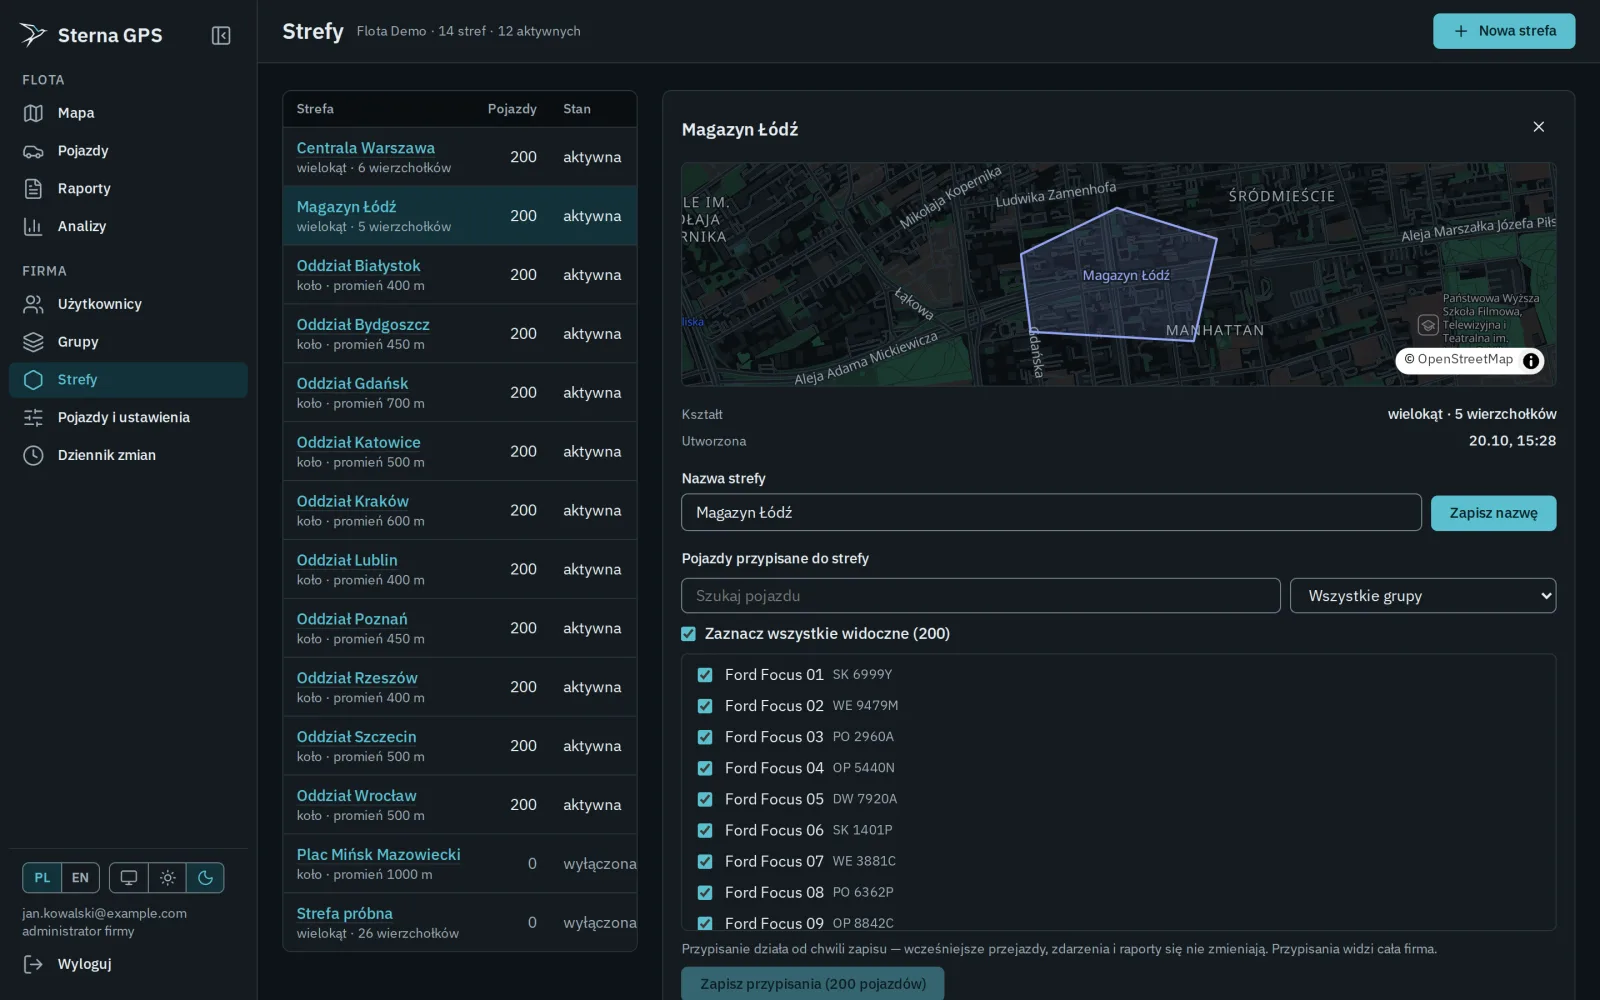
Task: Open Oddział Gdańsk zone link
Action: [x=352, y=384]
